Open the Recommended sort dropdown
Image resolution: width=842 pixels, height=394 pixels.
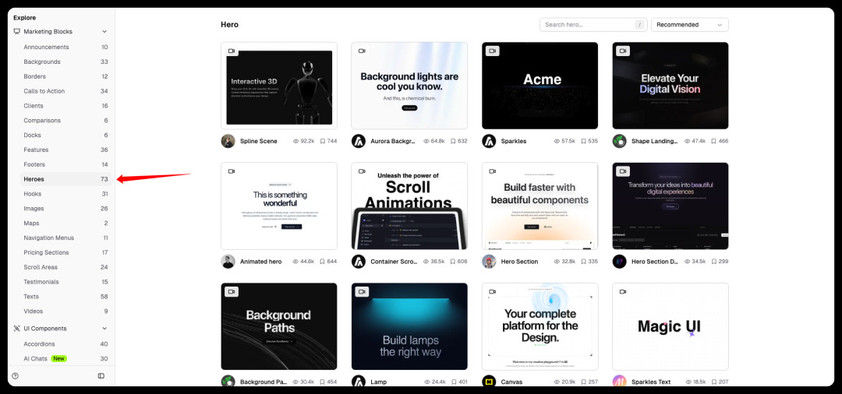click(689, 25)
